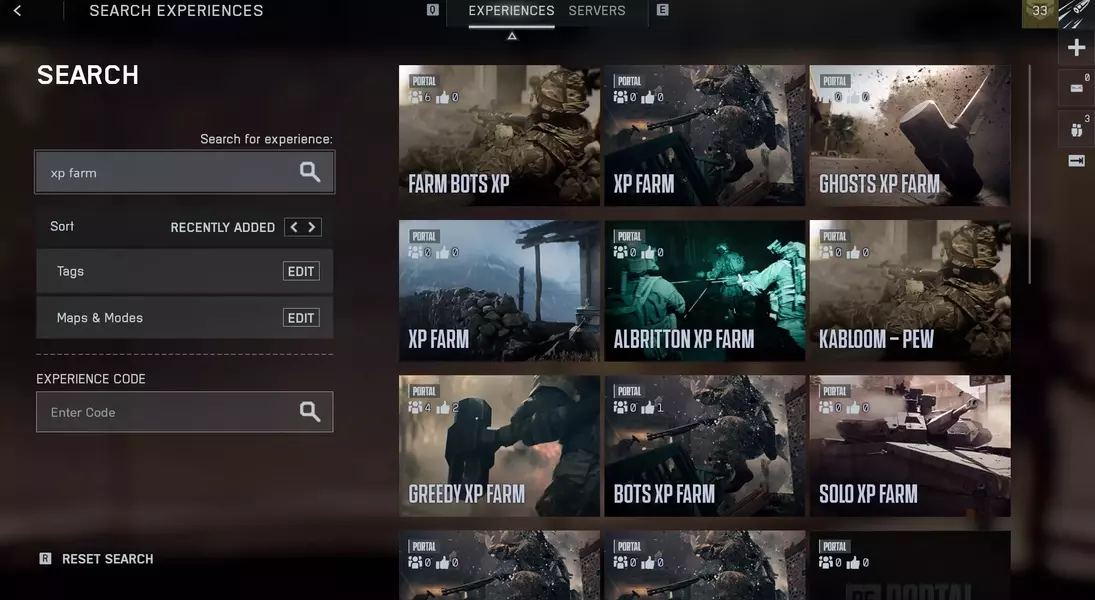Open the plus icon in right sidebar
The image size is (1095, 600).
point(1076,48)
